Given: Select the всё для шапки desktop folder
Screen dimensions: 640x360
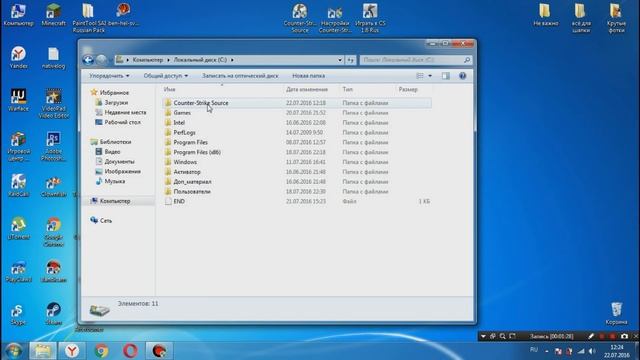Looking at the screenshot, I should (580, 18).
